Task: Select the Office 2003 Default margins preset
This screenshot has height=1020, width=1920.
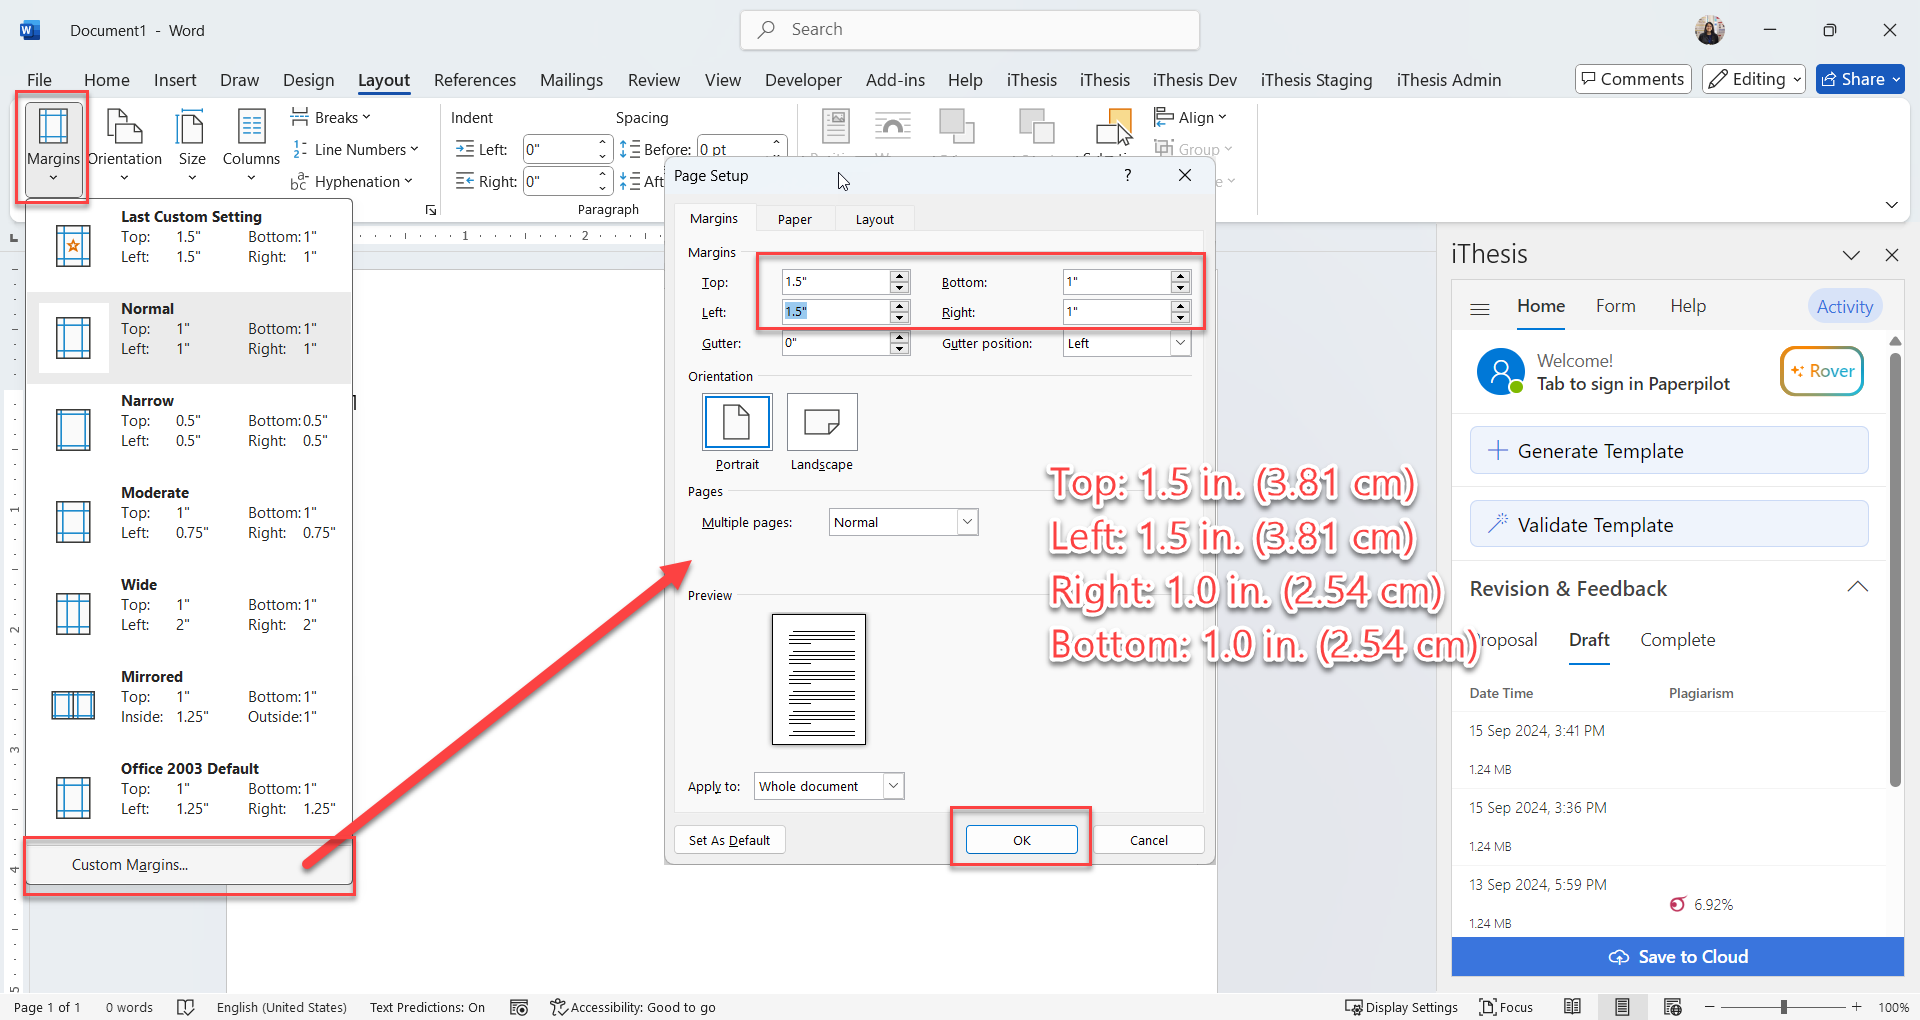Action: click(x=189, y=798)
